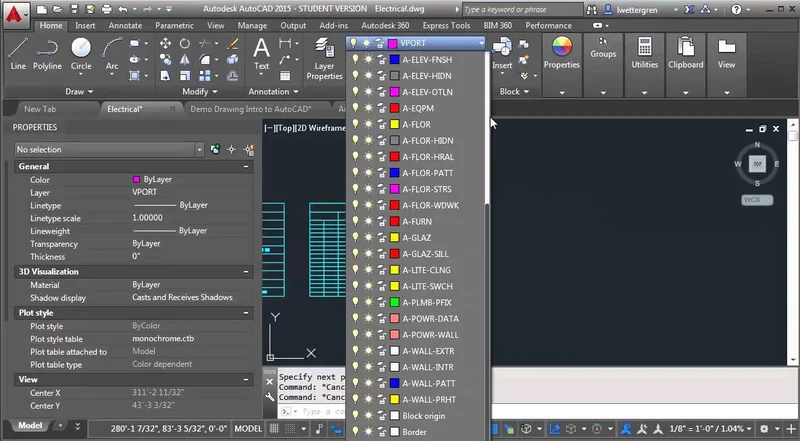Expand the Block panel

click(514, 92)
